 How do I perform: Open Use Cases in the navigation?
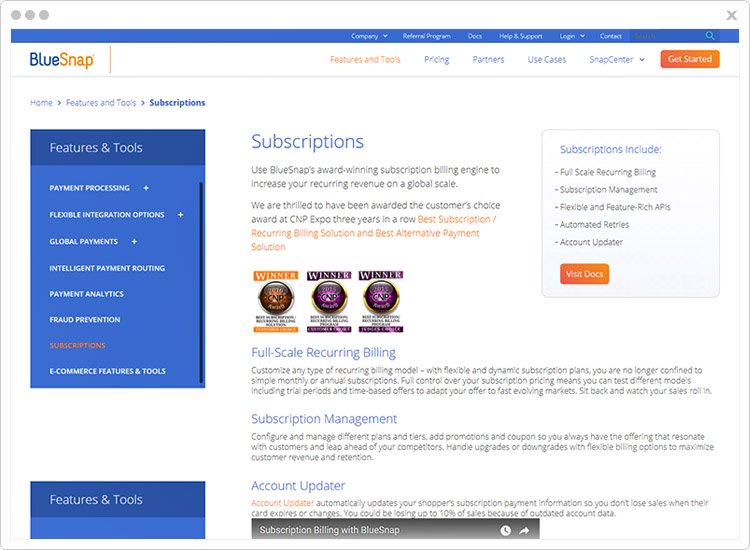coord(547,59)
